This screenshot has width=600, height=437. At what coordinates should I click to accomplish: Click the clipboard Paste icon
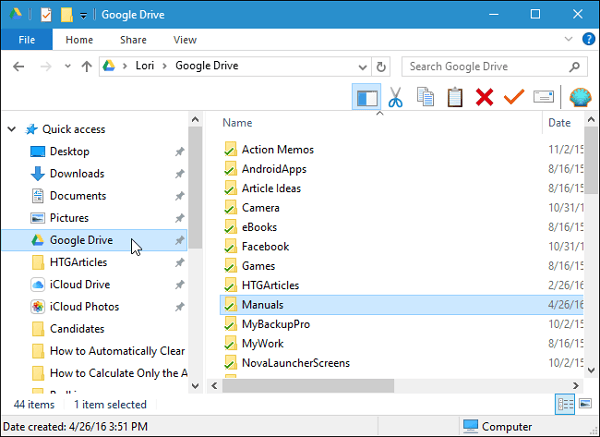(455, 98)
